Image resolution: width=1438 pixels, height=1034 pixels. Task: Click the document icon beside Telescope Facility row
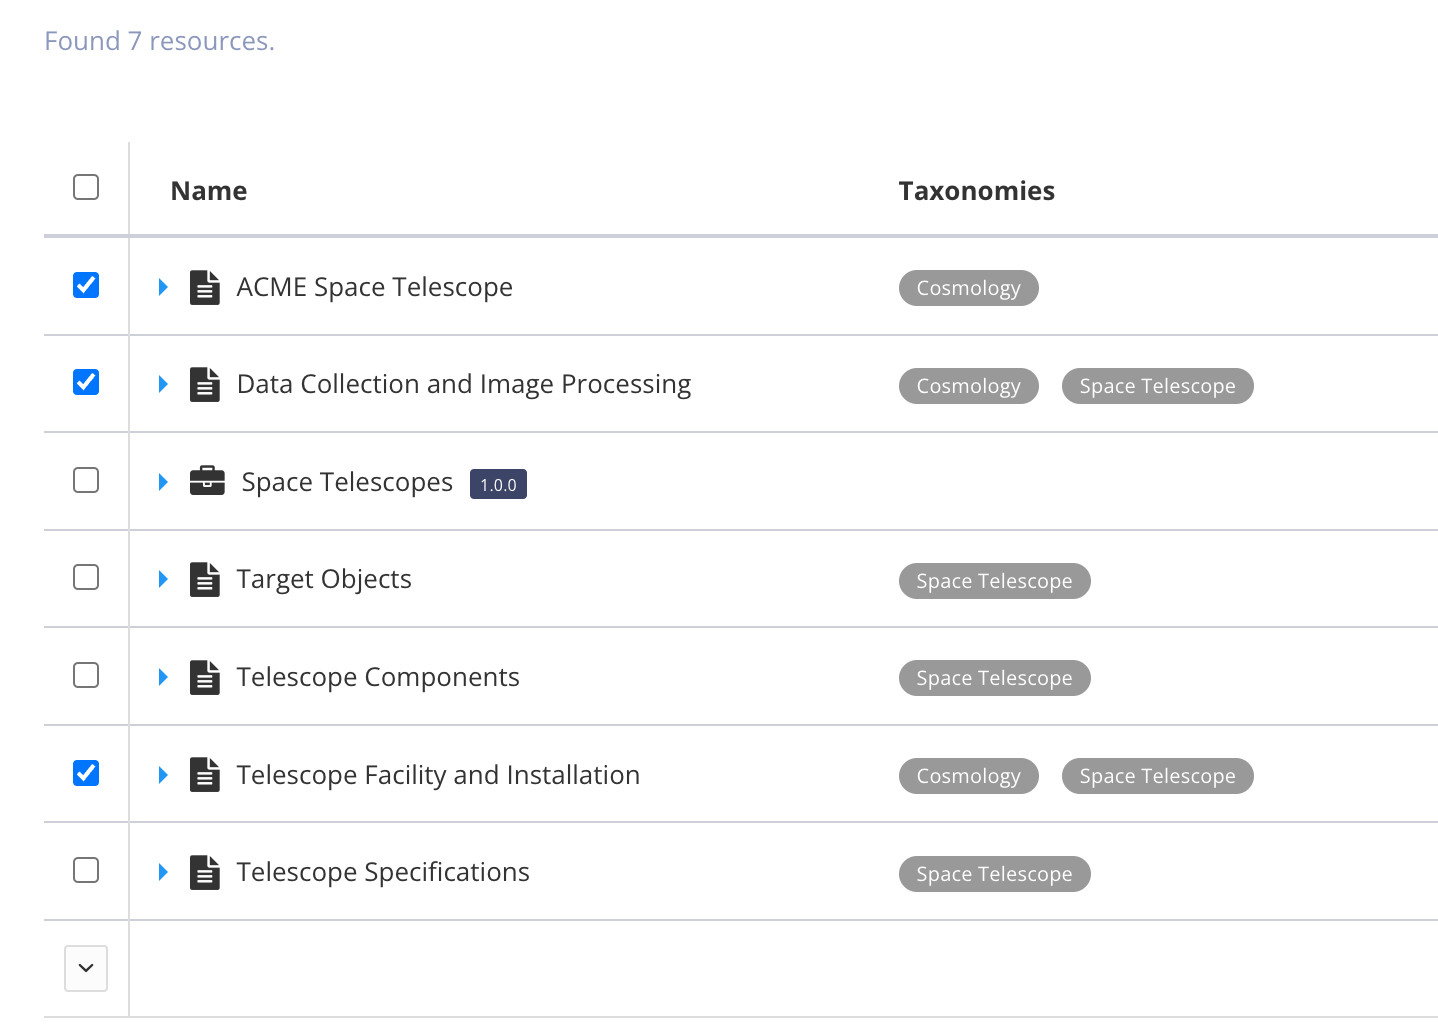tap(205, 774)
